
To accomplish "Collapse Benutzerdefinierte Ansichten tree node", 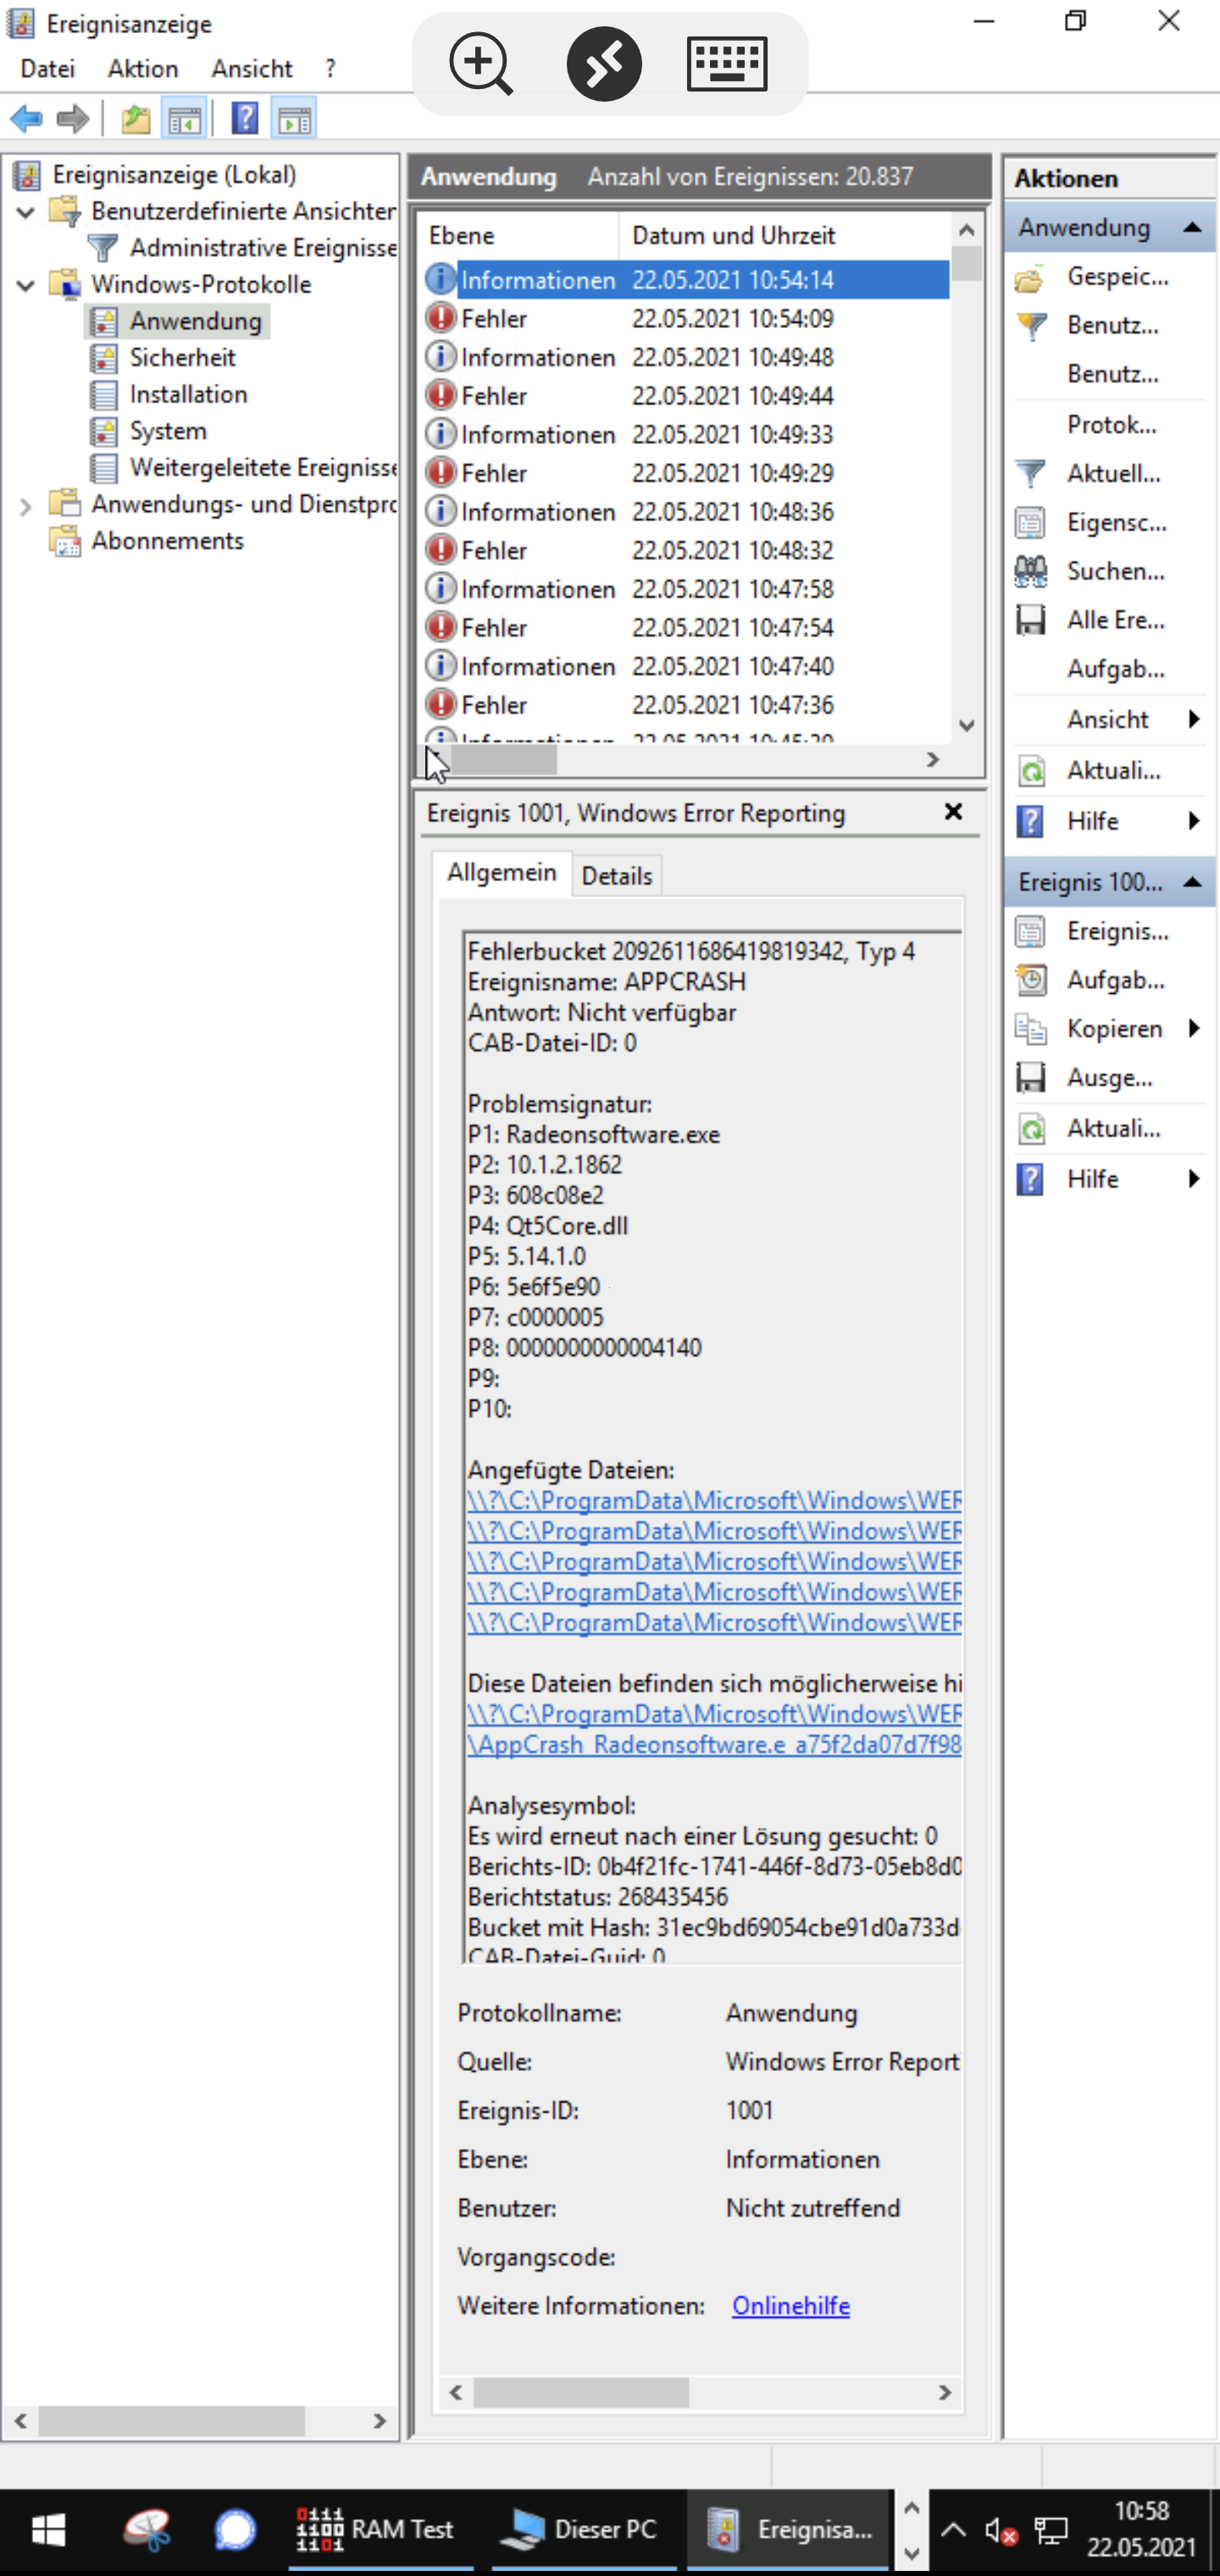I will [x=26, y=212].
